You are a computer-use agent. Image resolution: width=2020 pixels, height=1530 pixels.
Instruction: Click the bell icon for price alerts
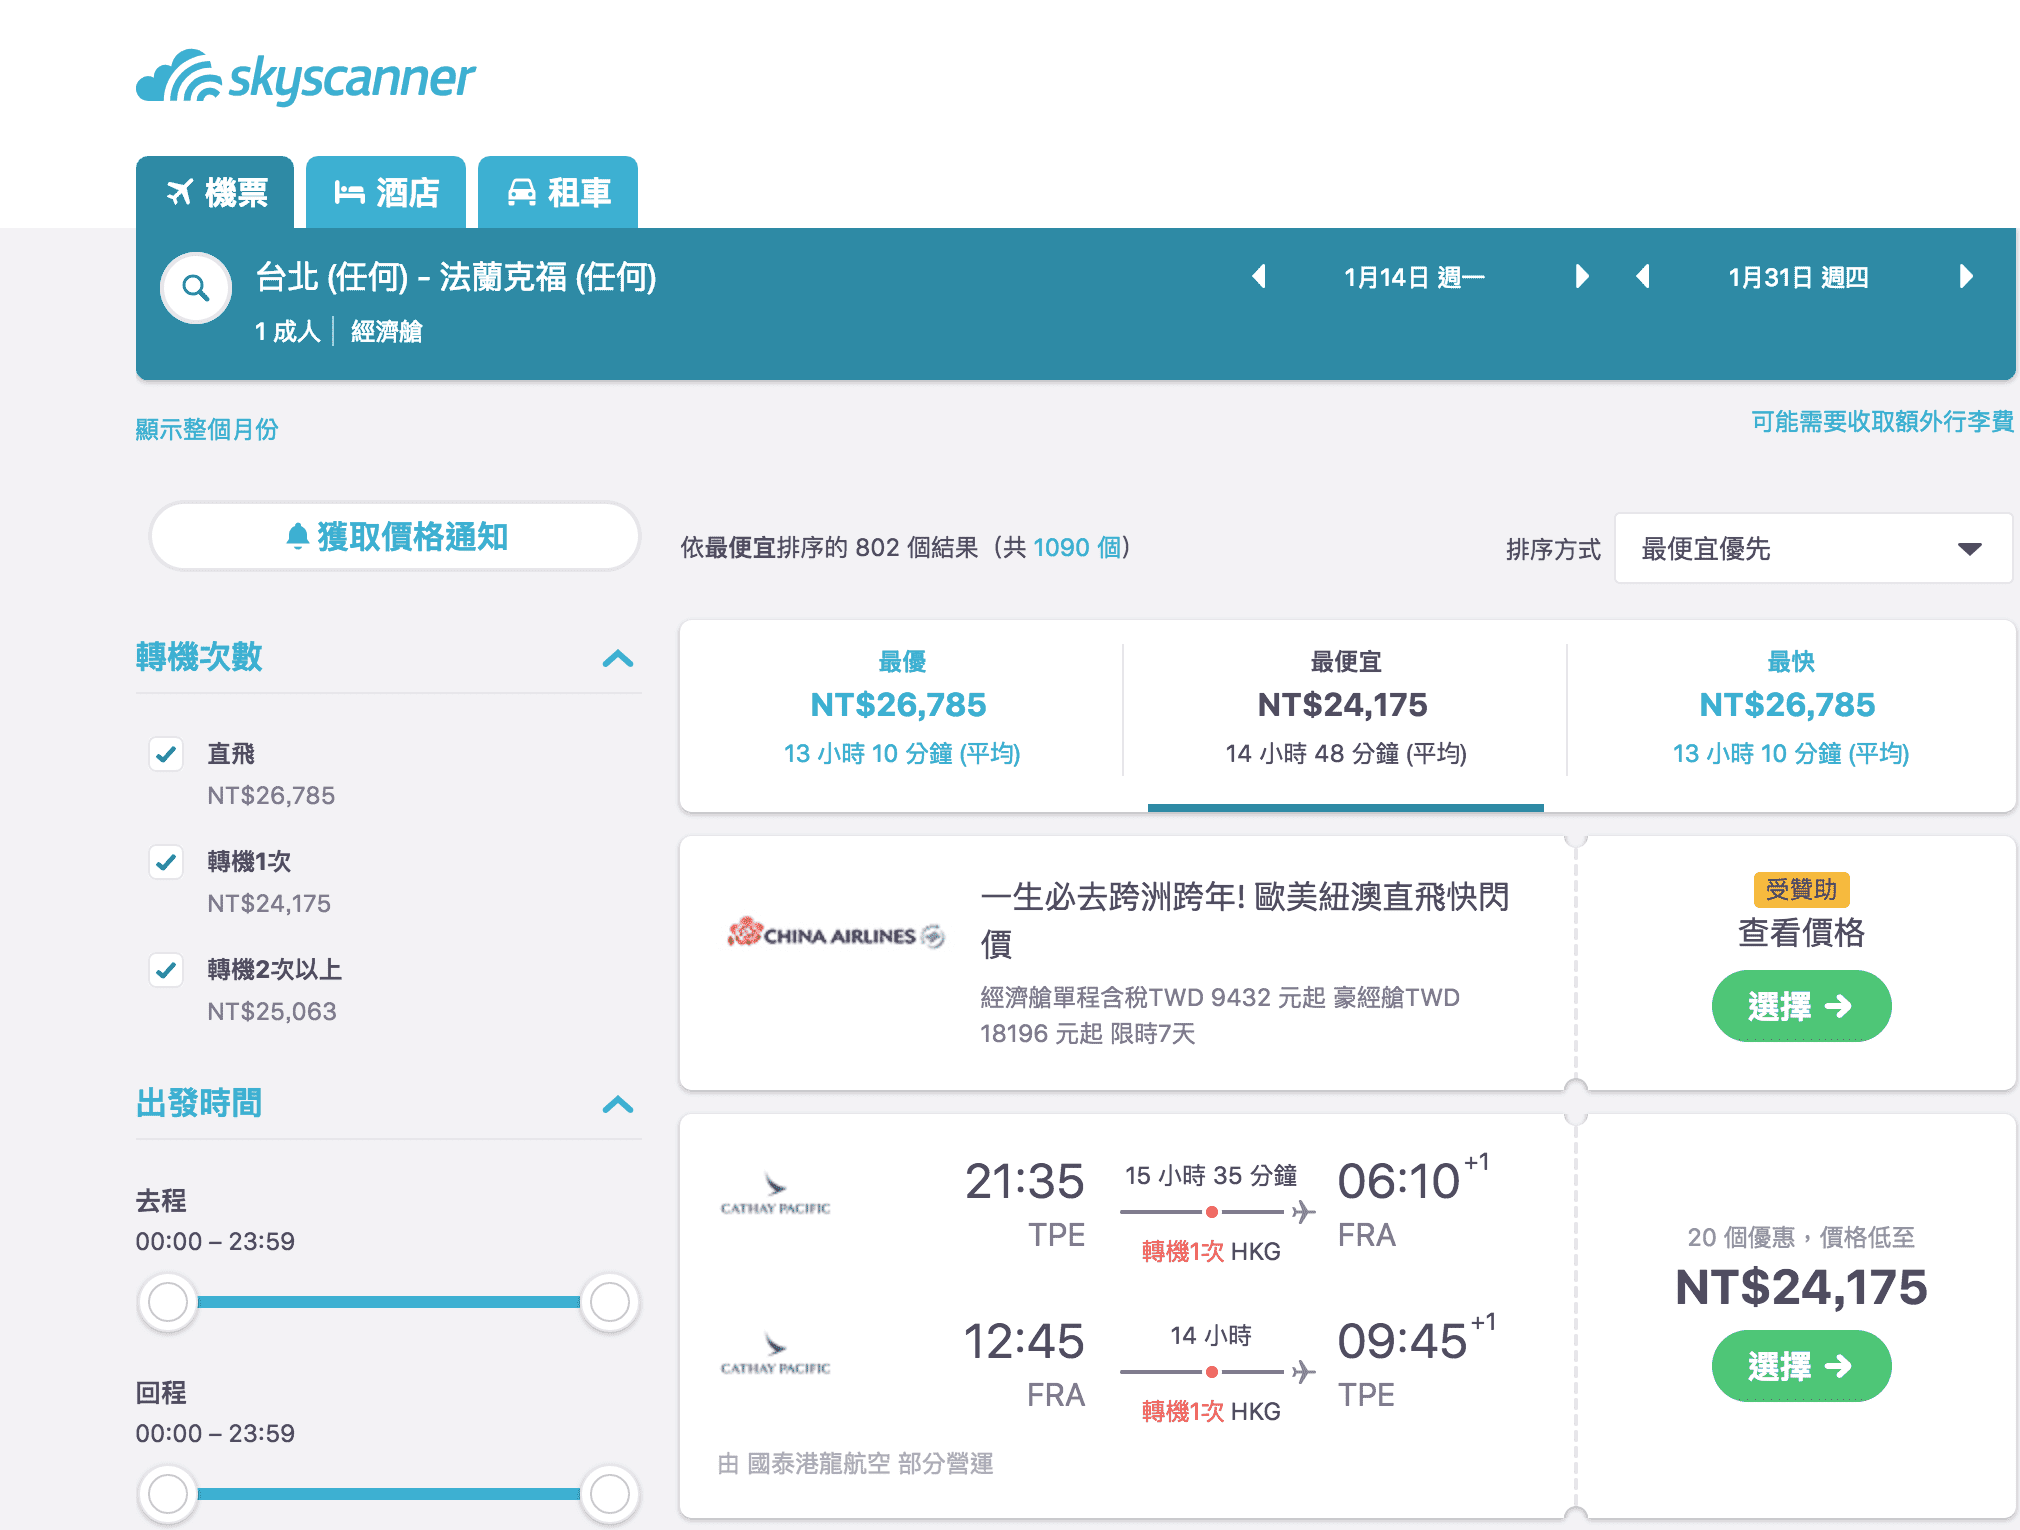point(297,537)
